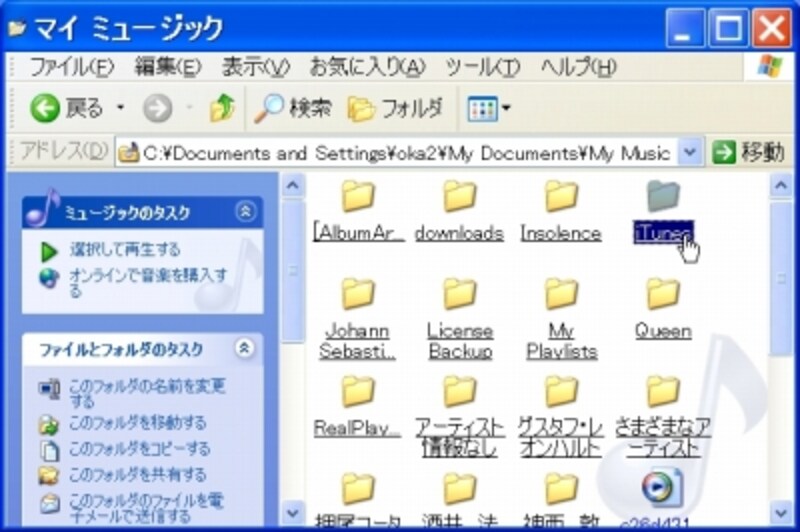This screenshot has width=800, height=532.
Task: Open the ヘルプ(H) menu
Action: (x=579, y=67)
